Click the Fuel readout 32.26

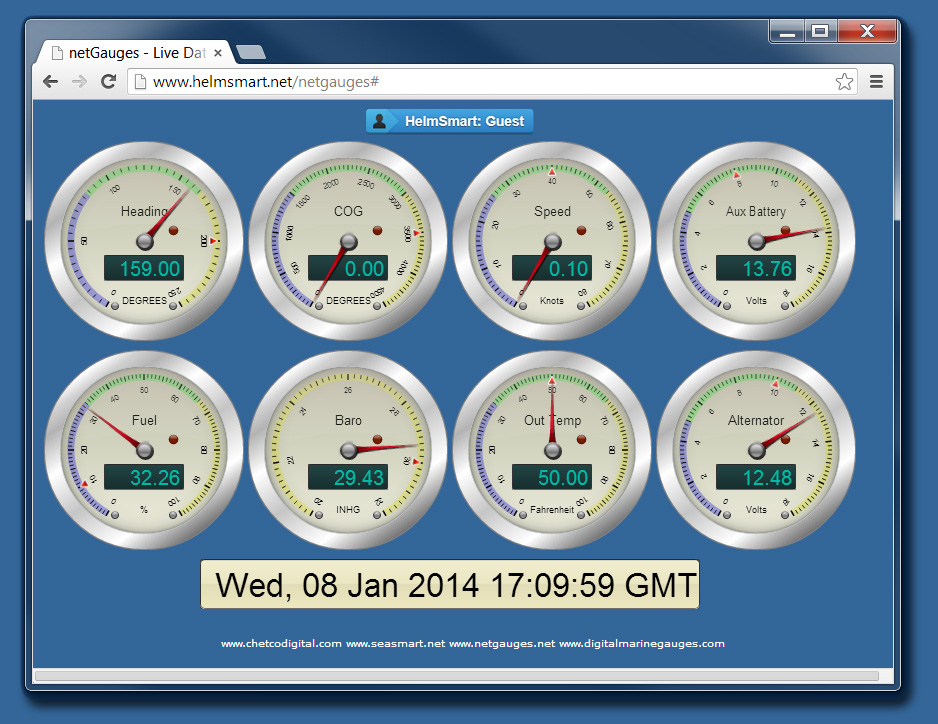click(144, 477)
